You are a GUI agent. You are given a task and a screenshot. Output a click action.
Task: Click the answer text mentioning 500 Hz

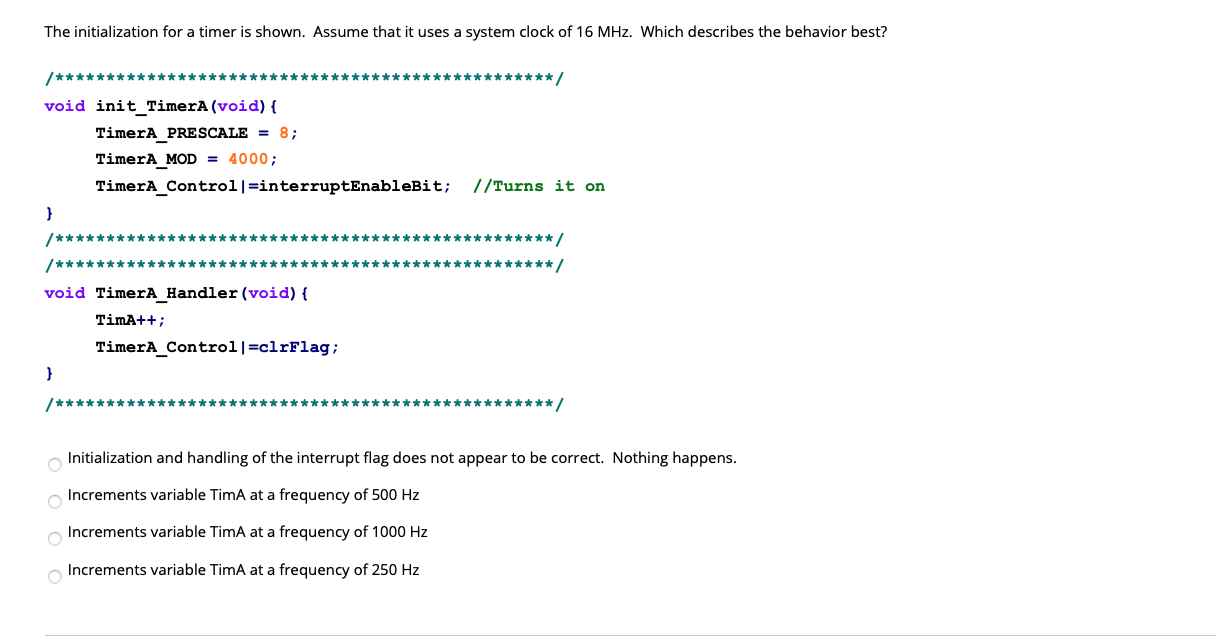click(x=243, y=494)
